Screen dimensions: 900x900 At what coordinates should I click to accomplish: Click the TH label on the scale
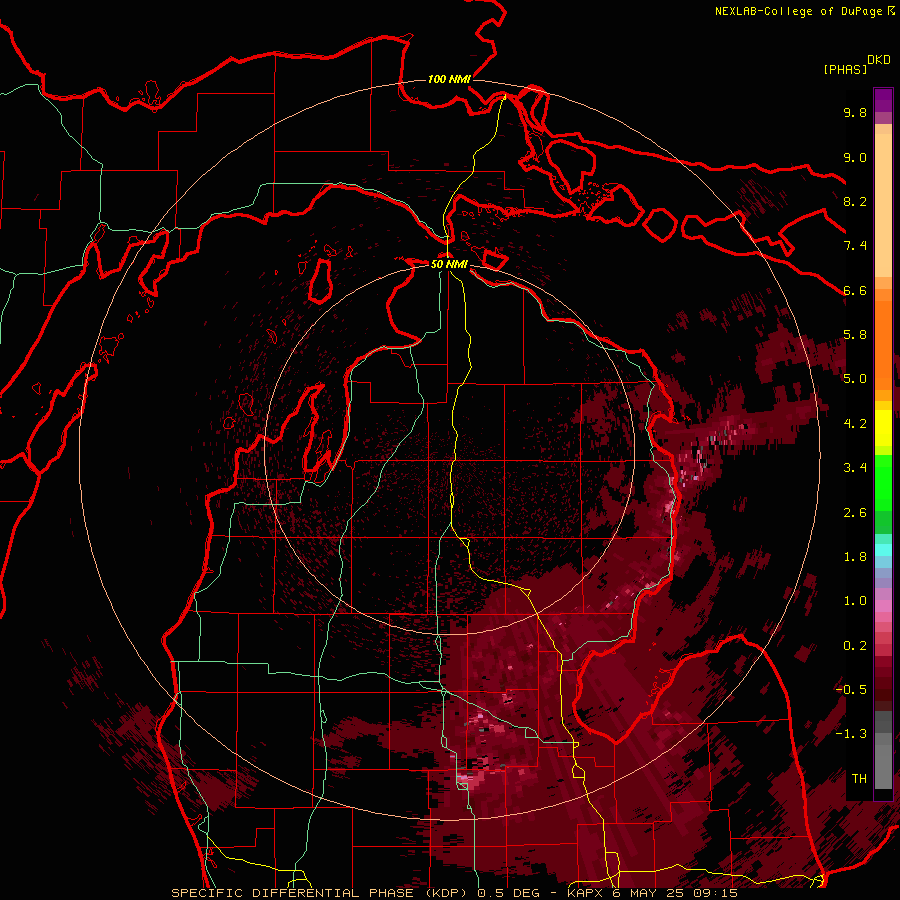pos(859,779)
